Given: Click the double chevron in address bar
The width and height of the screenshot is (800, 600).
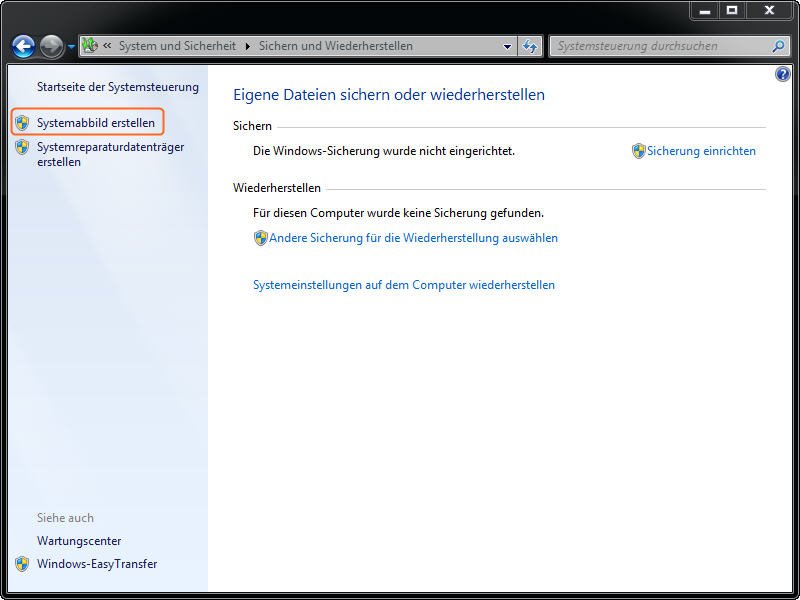Looking at the screenshot, I should tap(107, 45).
